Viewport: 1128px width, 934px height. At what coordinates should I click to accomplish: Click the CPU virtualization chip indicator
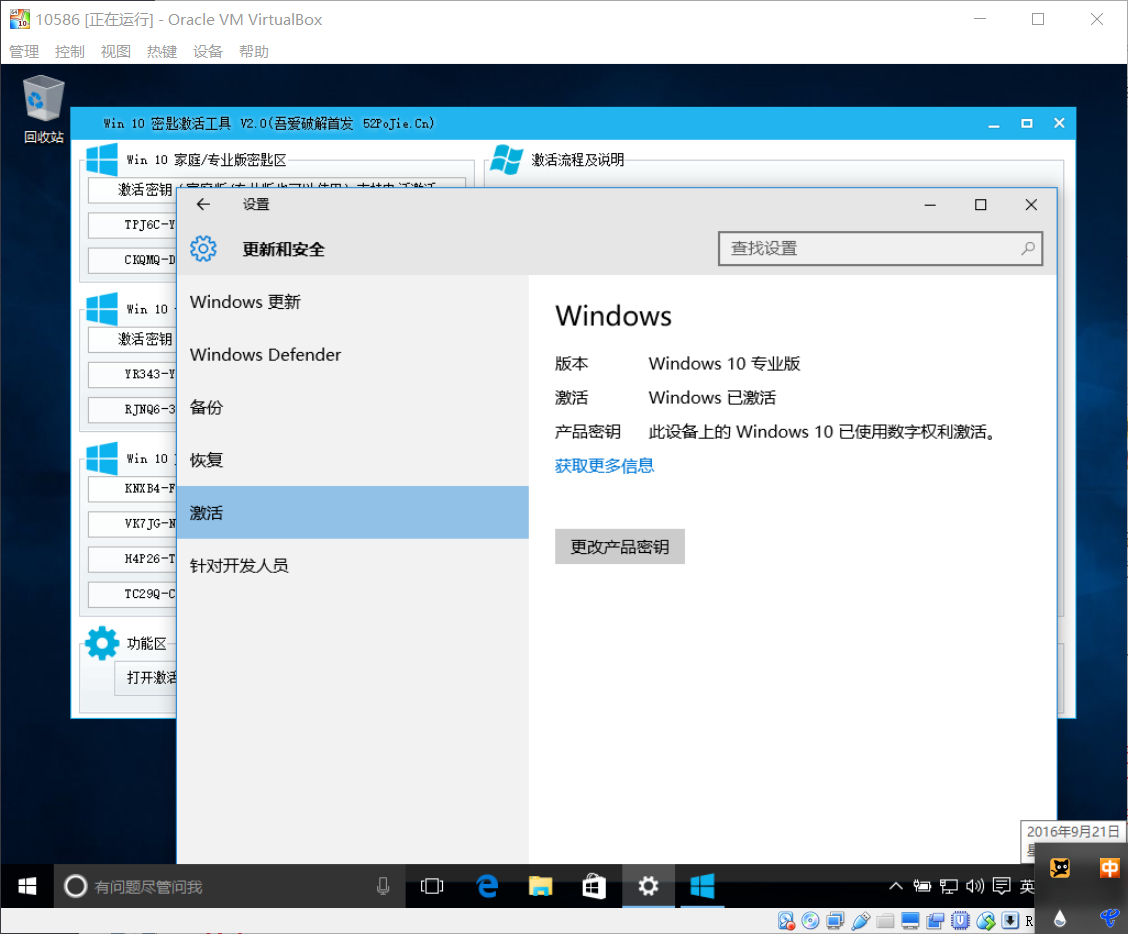tap(960, 920)
